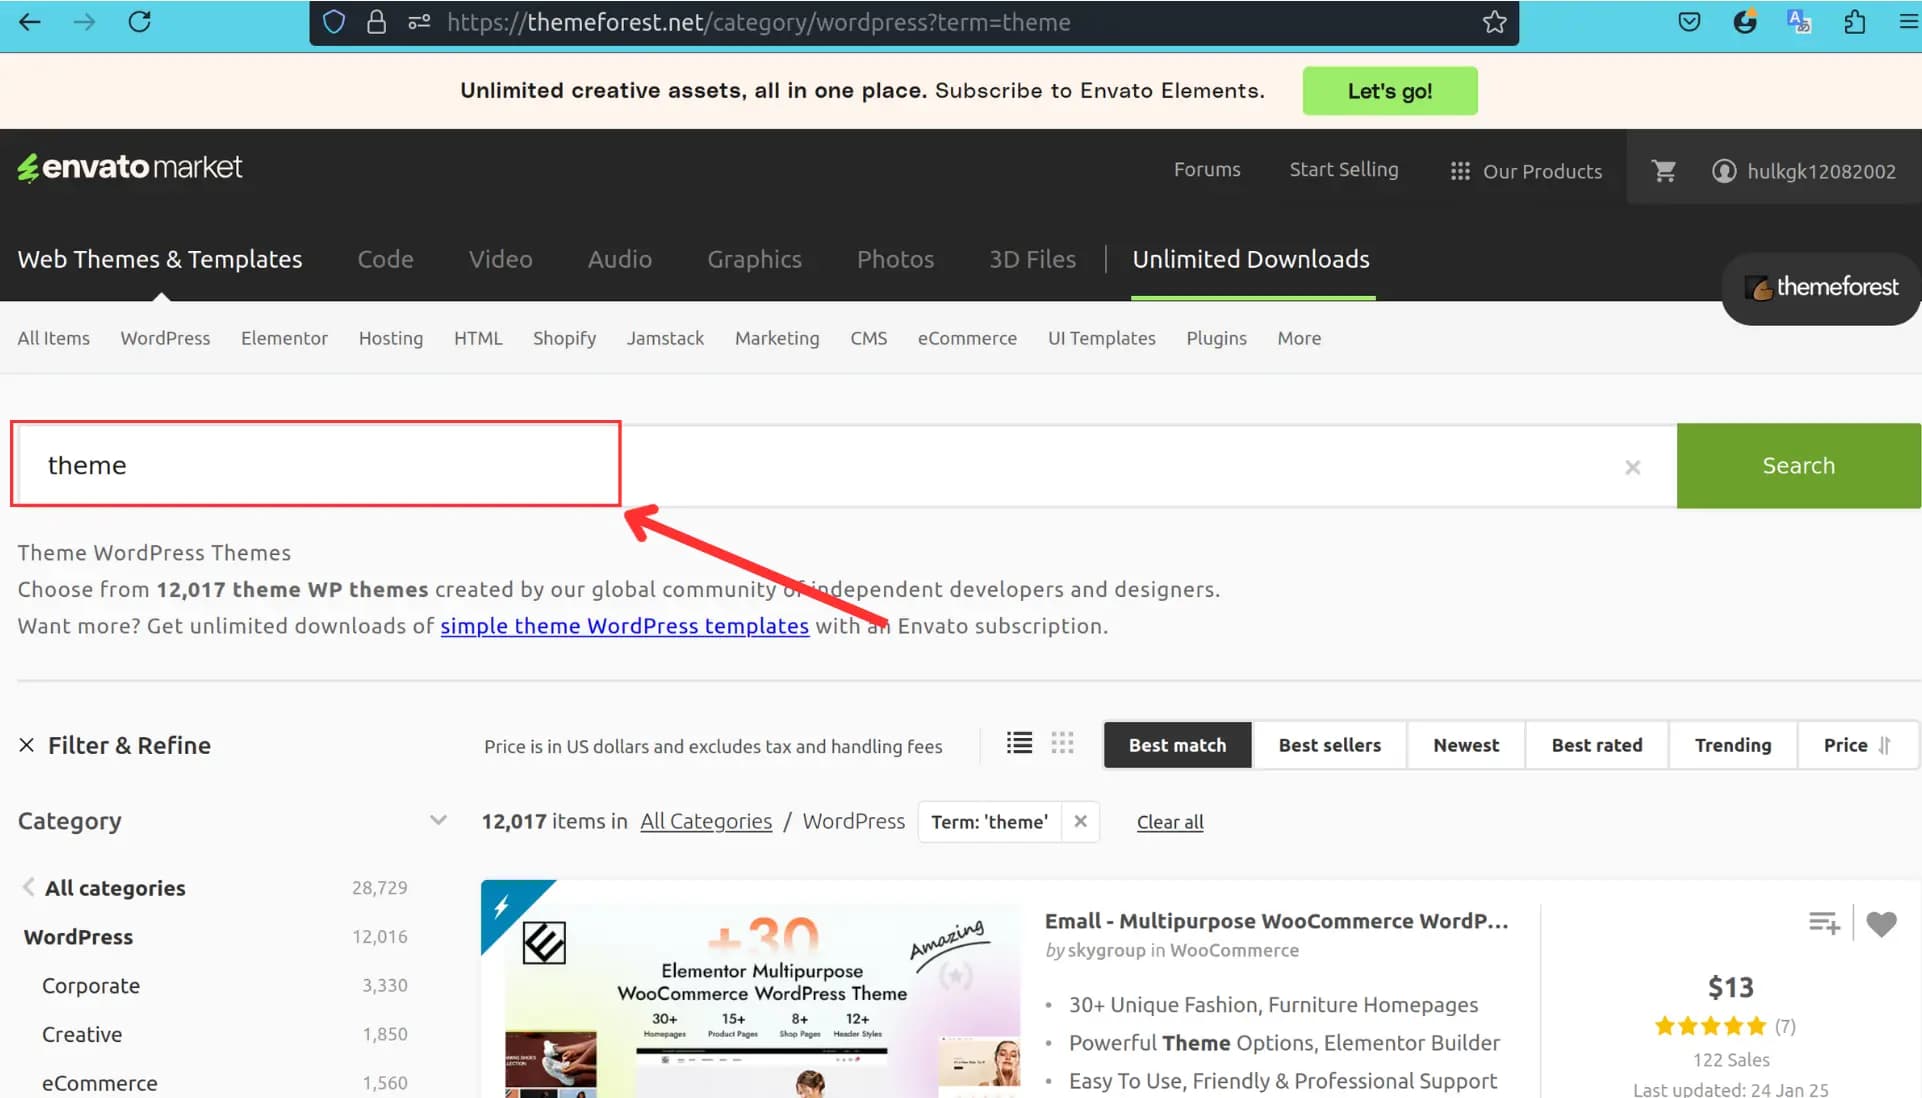Click the padlock site security icon
The height and width of the screenshot is (1098, 1922).
coord(376,22)
